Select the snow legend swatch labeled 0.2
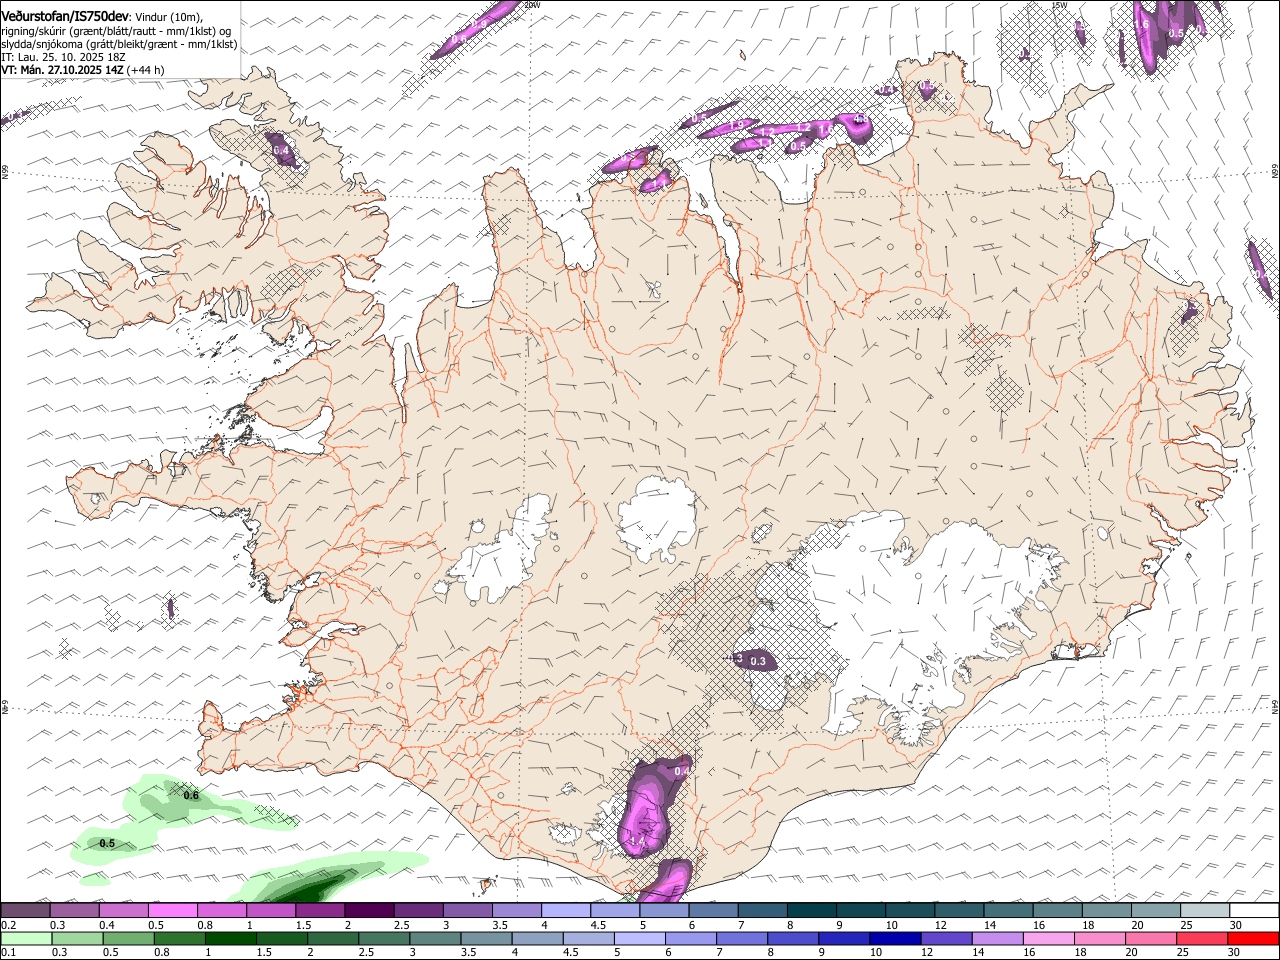 (25, 910)
